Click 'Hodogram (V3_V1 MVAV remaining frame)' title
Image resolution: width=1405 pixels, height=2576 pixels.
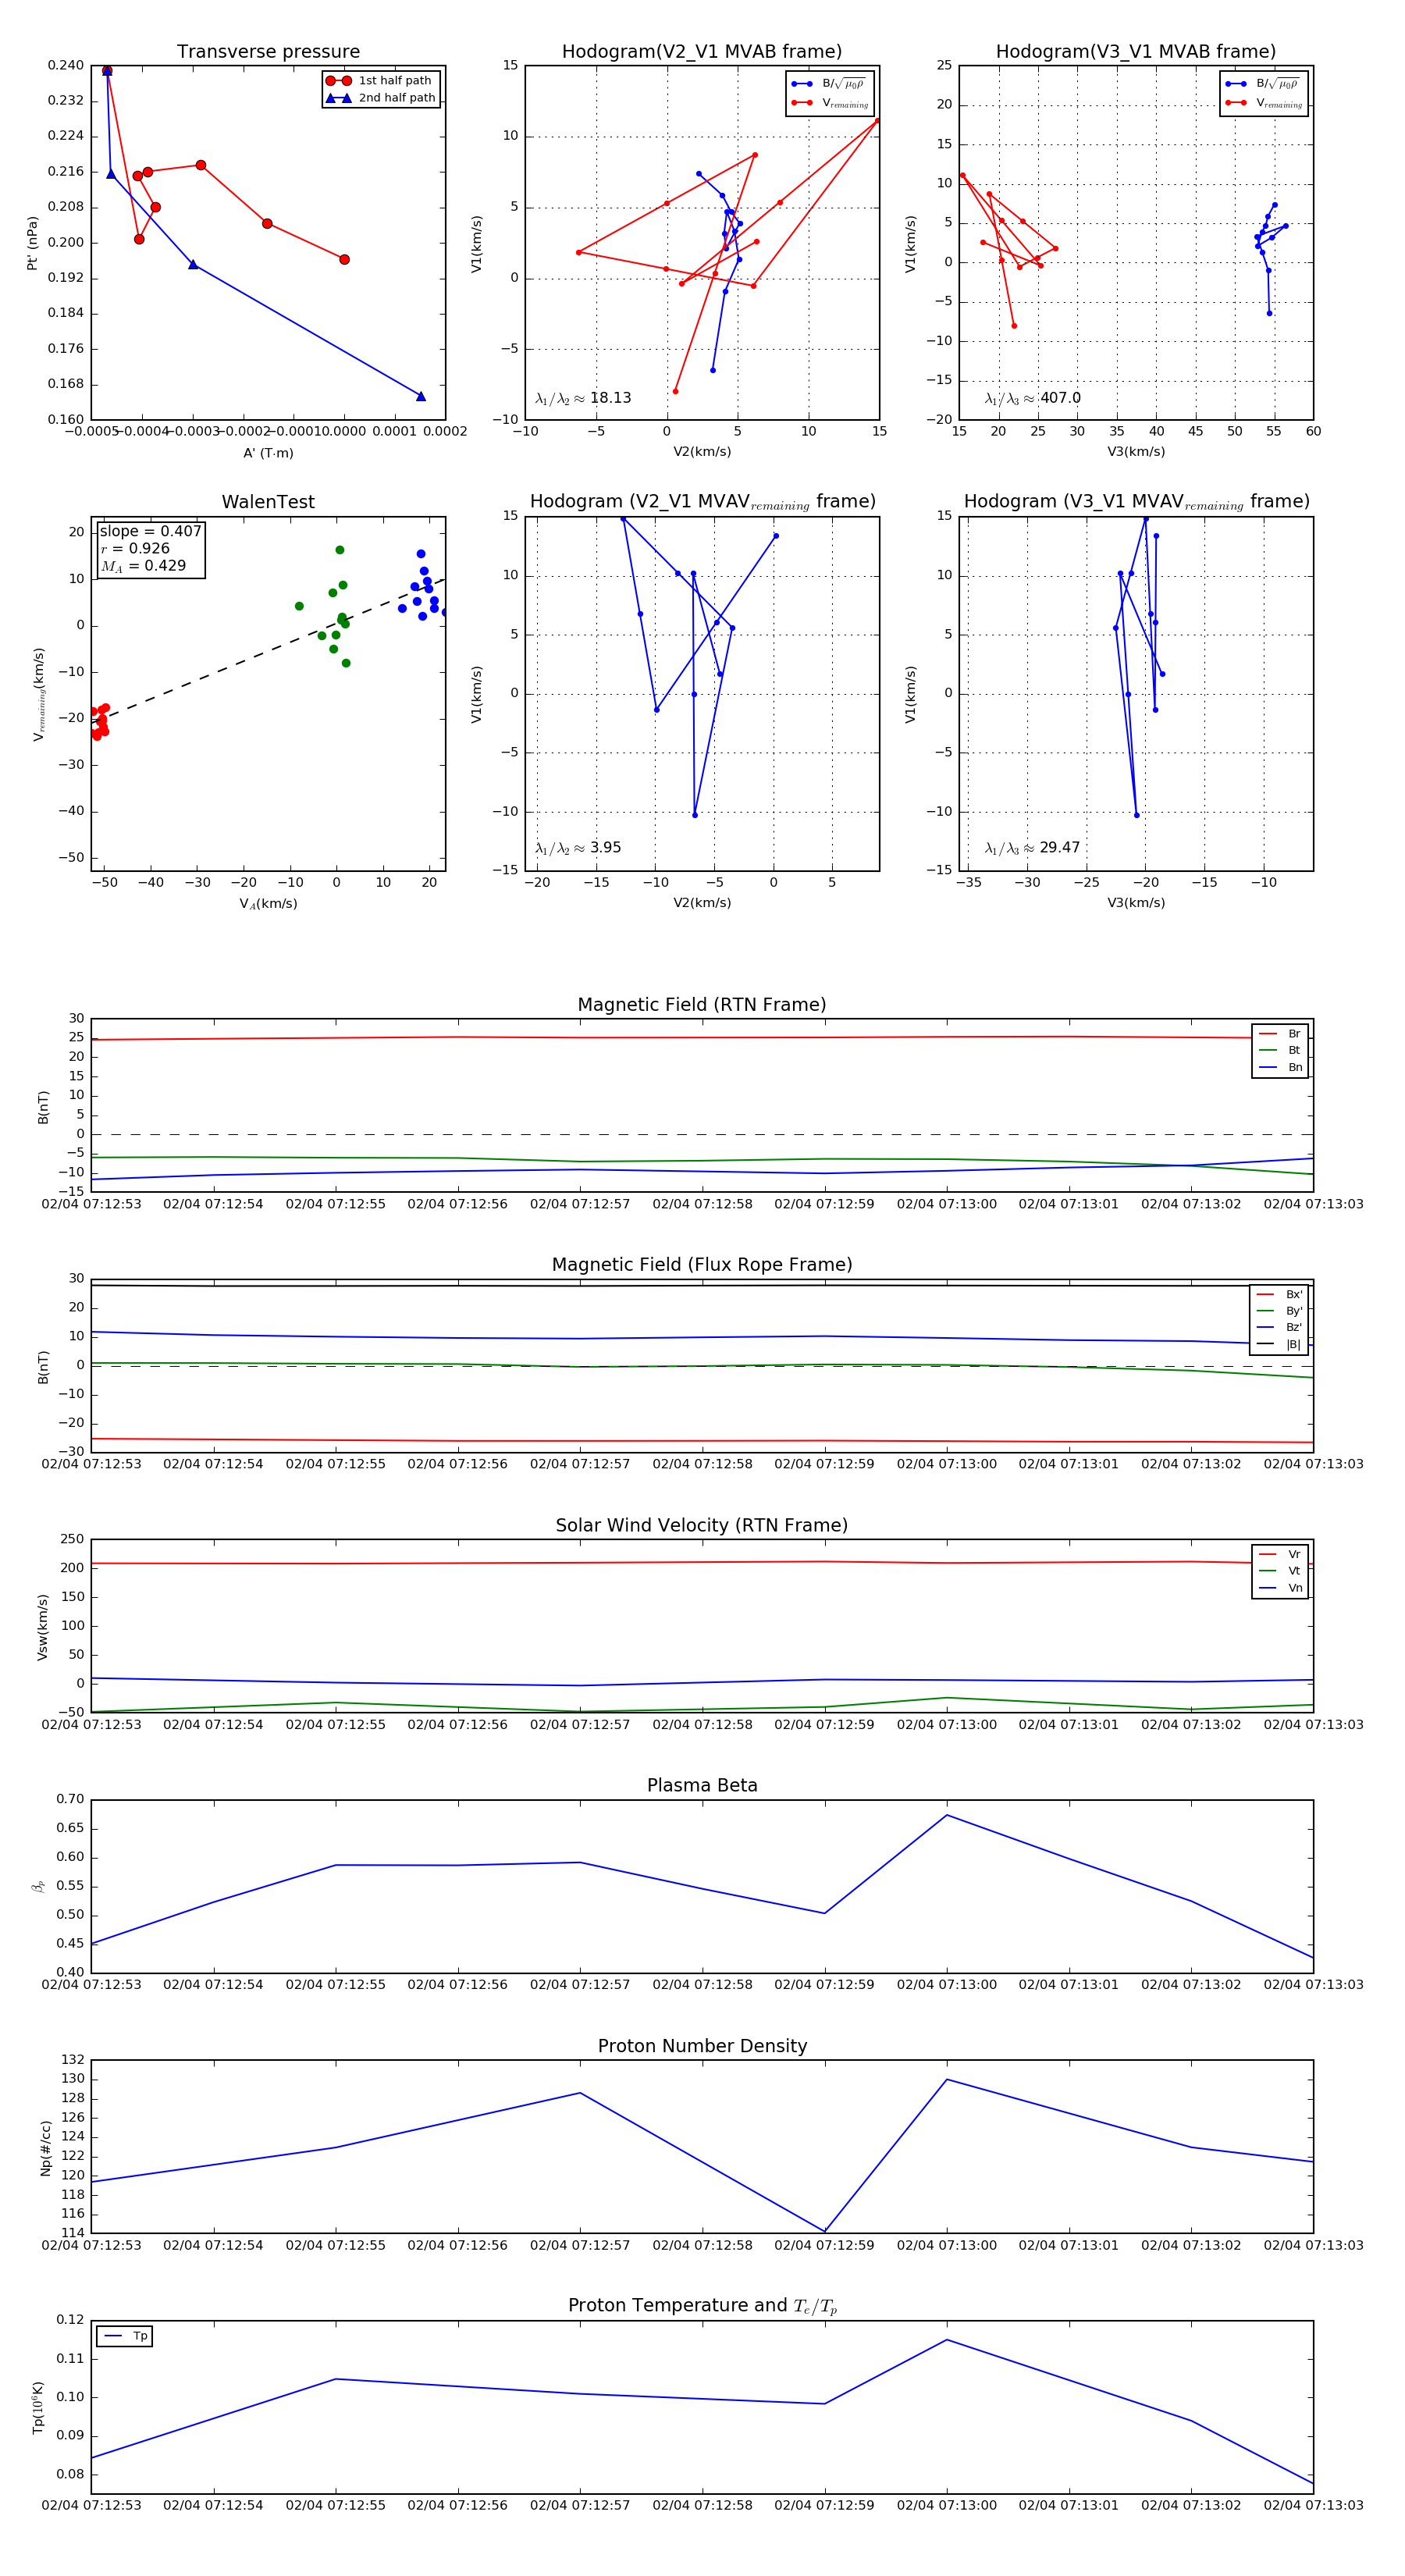pos(1136,502)
